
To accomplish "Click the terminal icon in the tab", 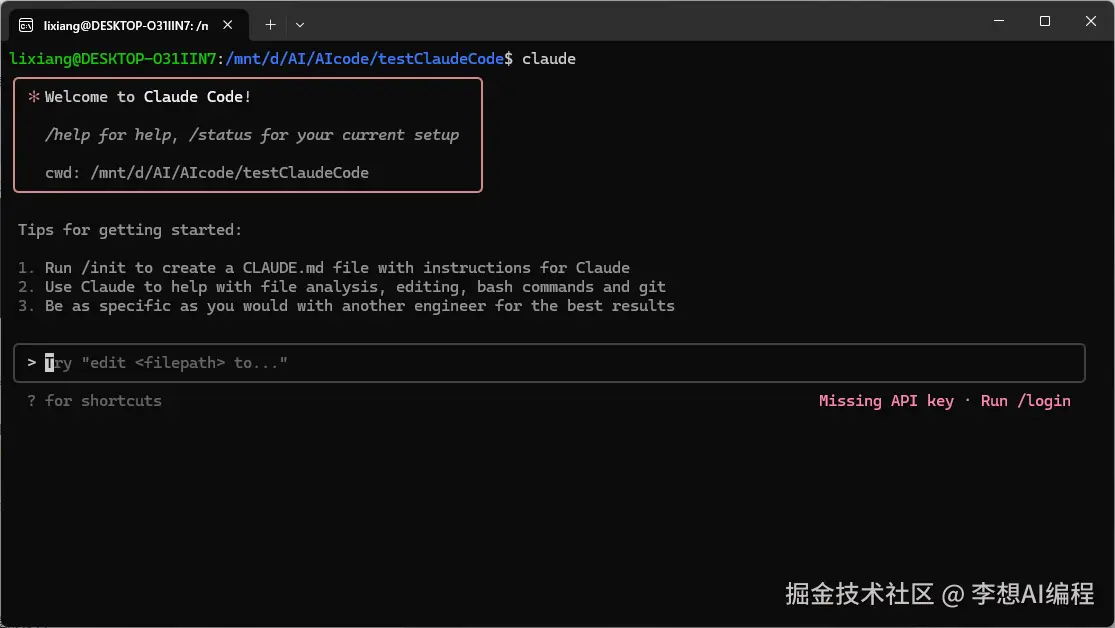I will click(26, 26).
